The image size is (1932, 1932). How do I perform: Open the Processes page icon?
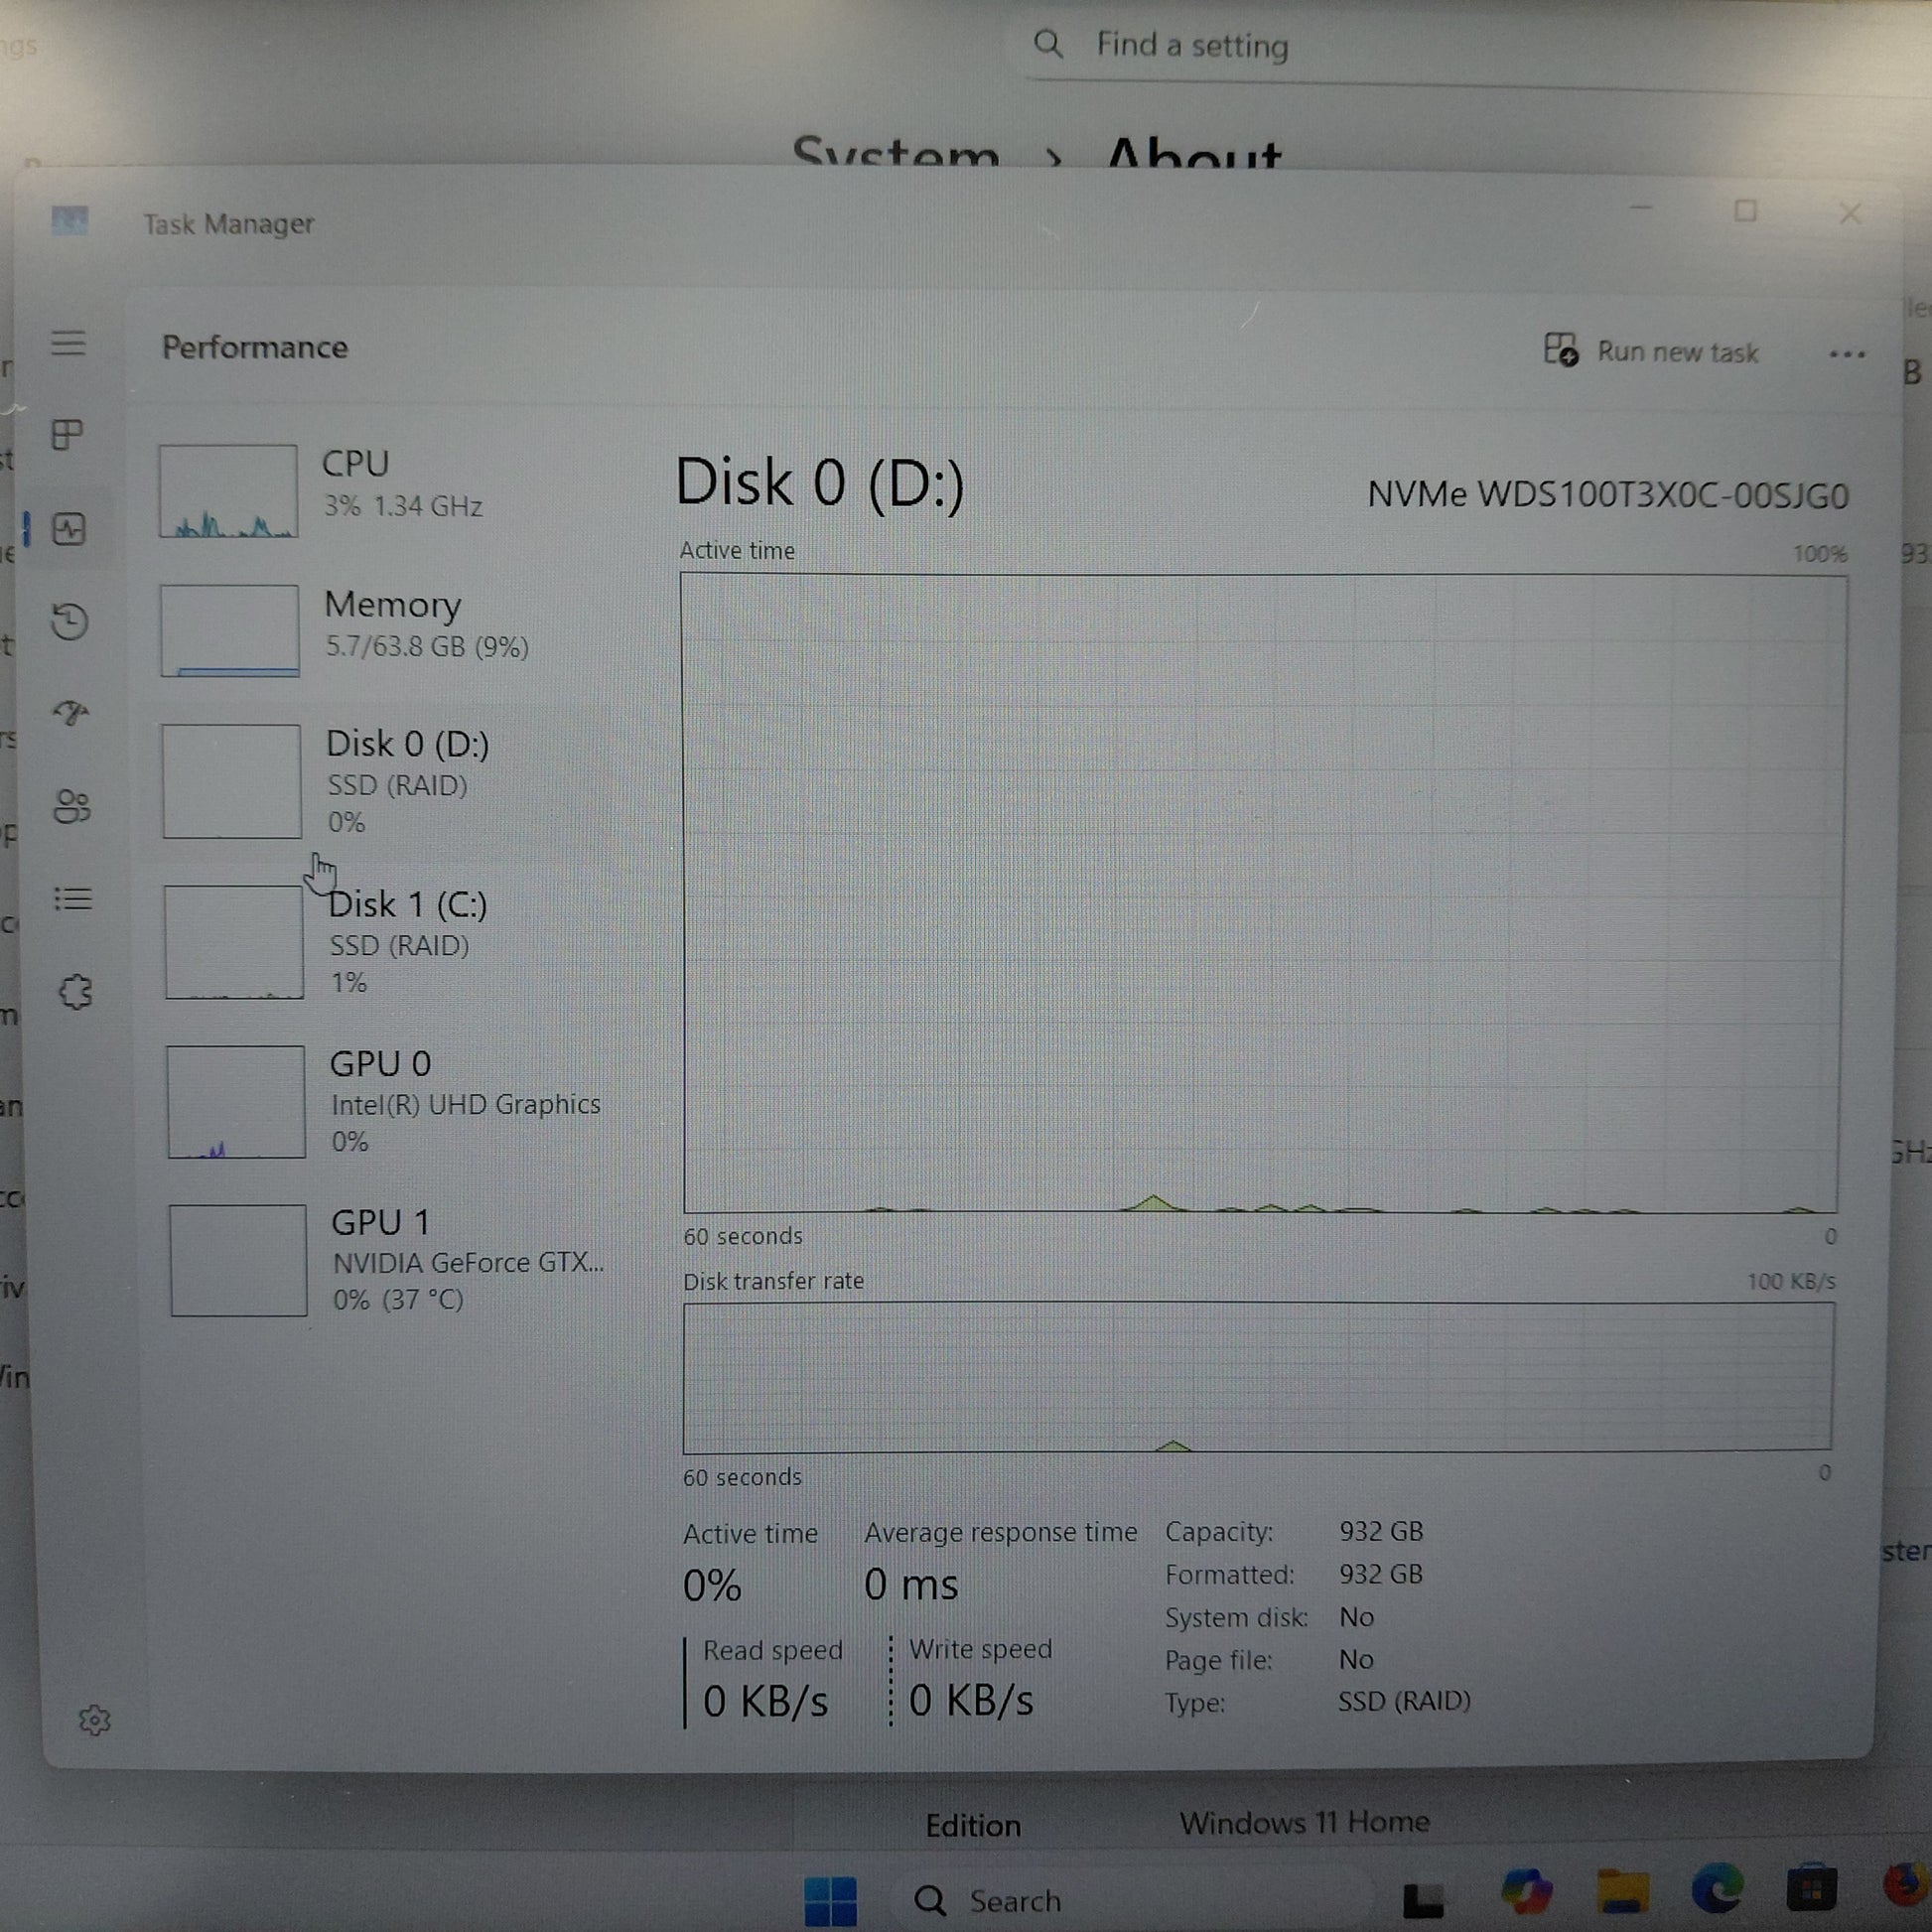coord(68,434)
